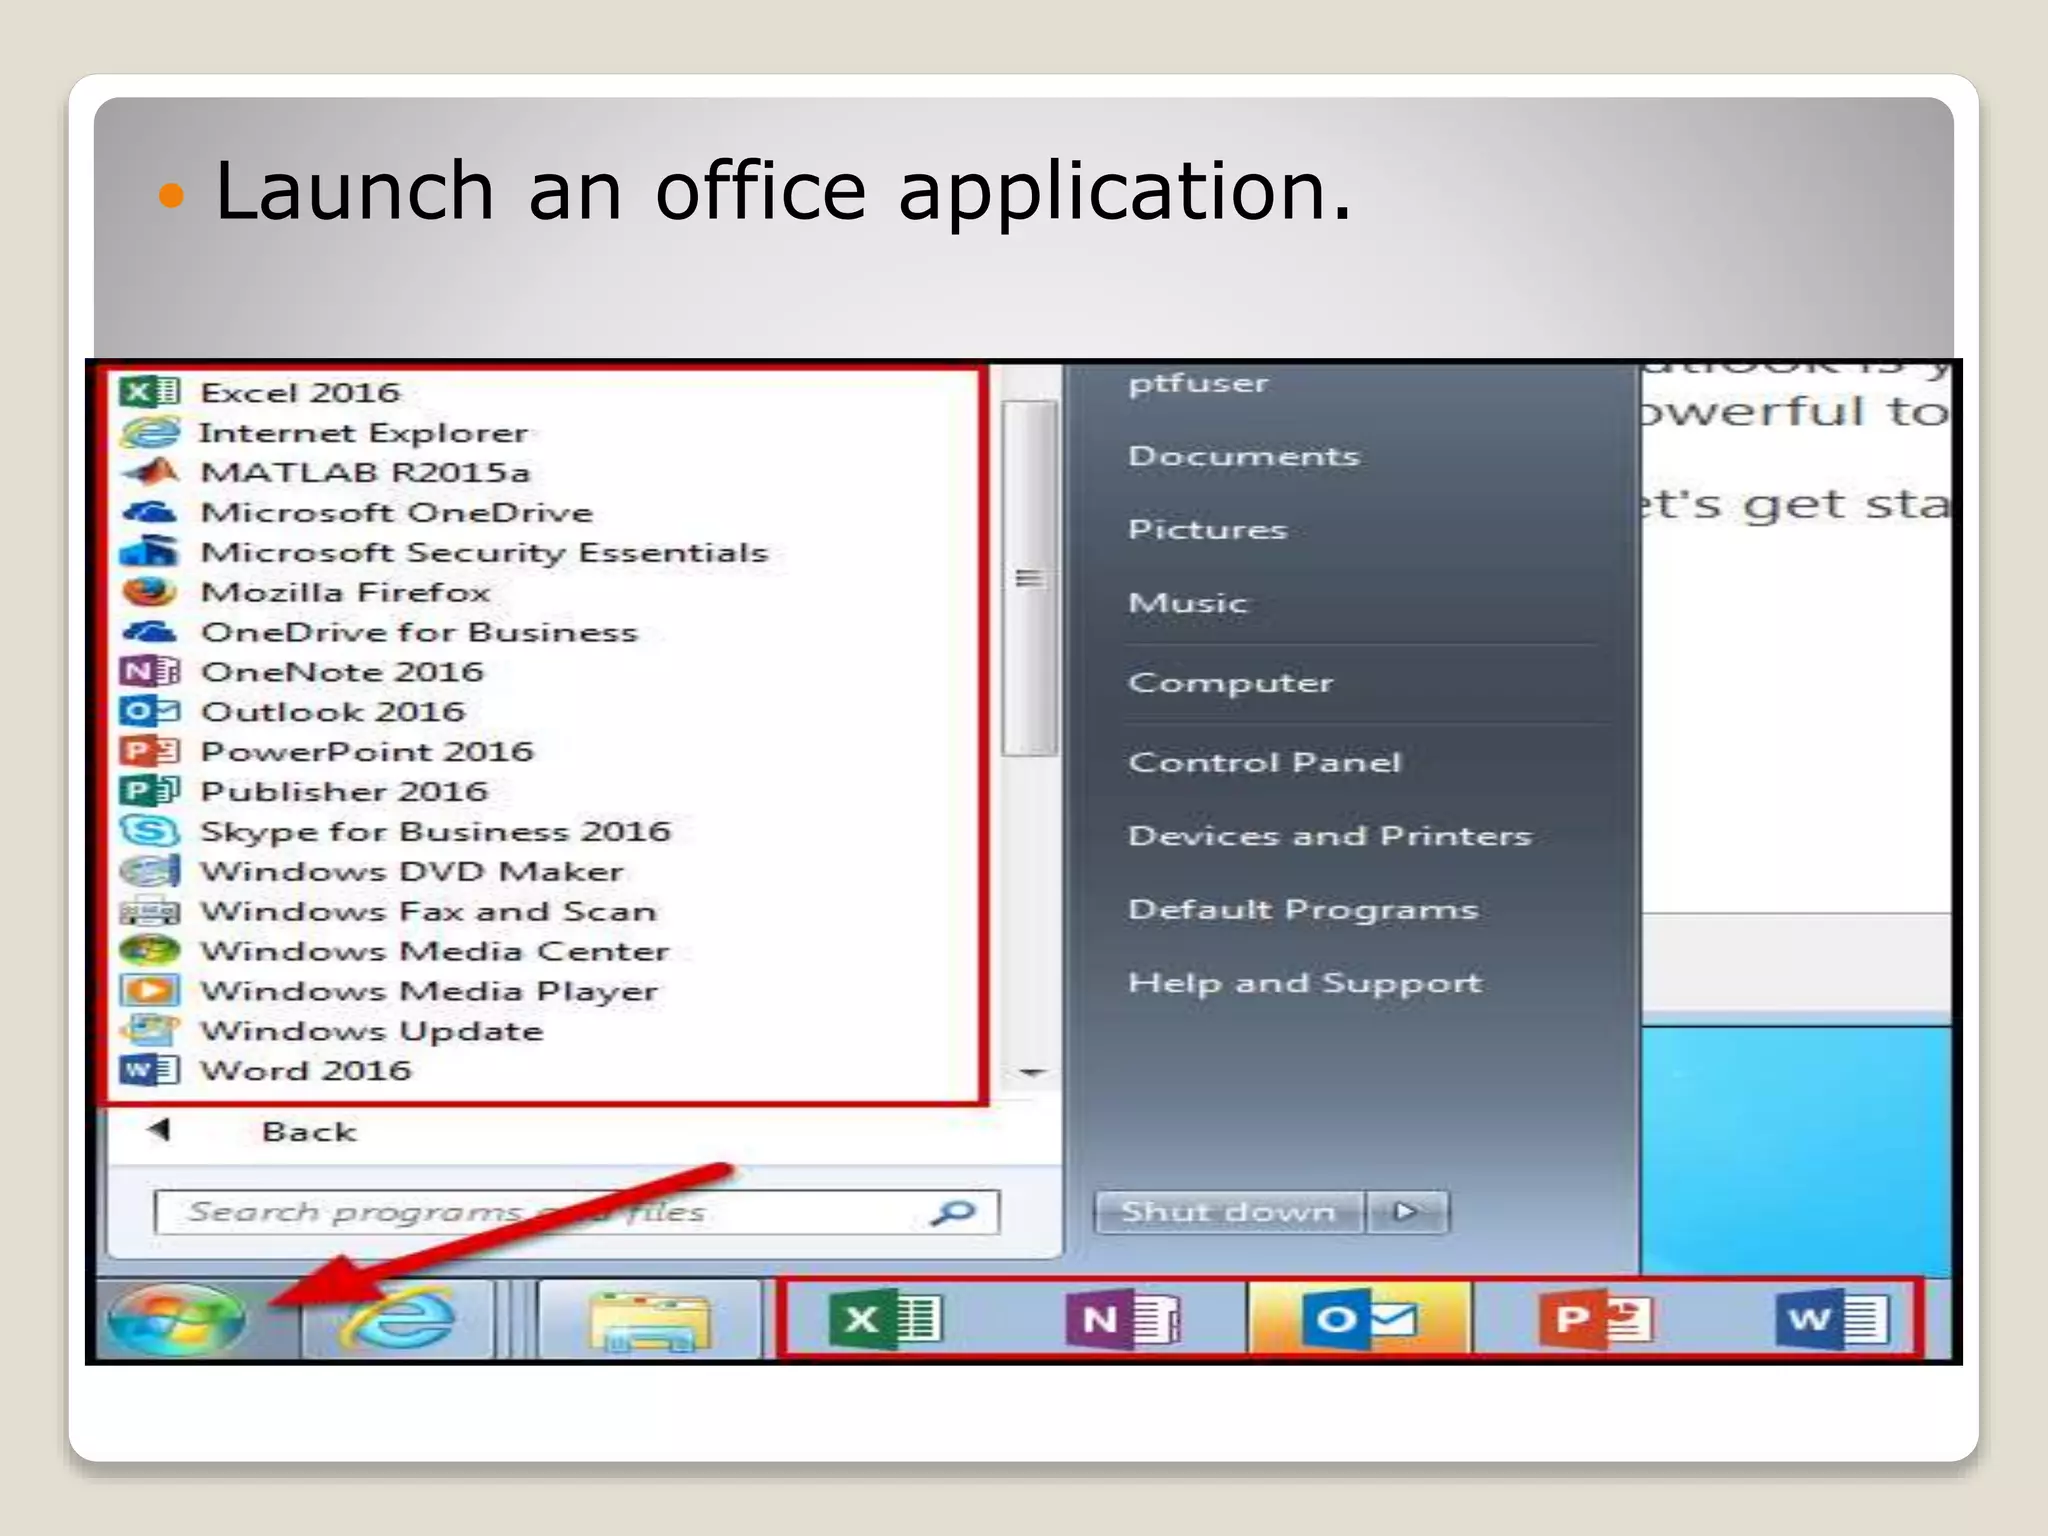The height and width of the screenshot is (1536, 2048).
Task: Click the OneDrive for Business icon
Action: [150, 632]
